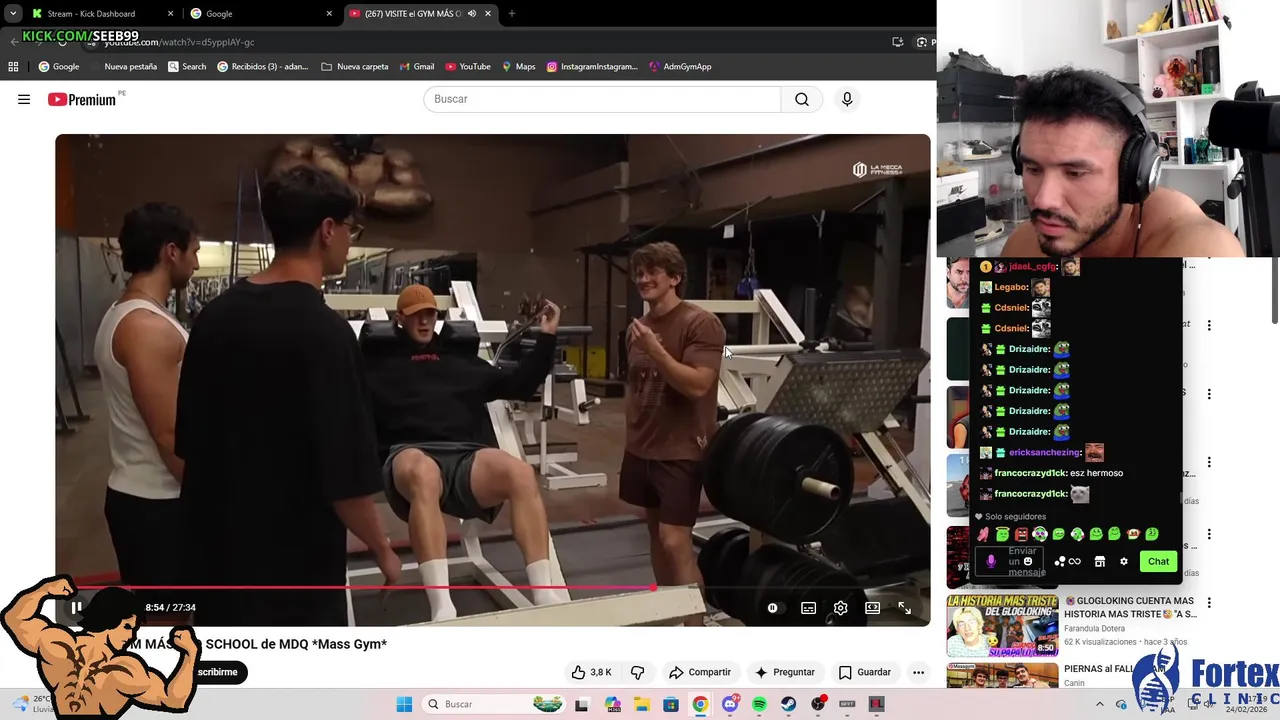Click the purple microphone in chat input
The height and width of the screenshot is (720, 1280).
991,561
